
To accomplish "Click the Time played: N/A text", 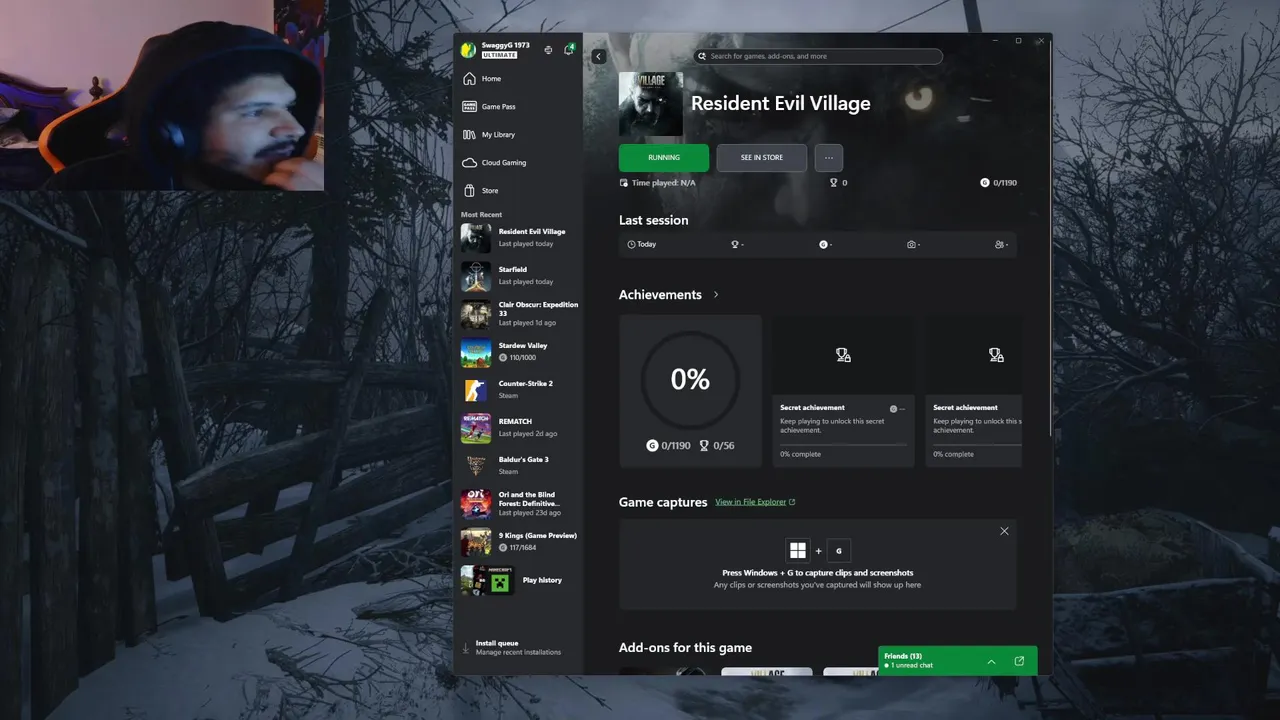I will point(663,183).
